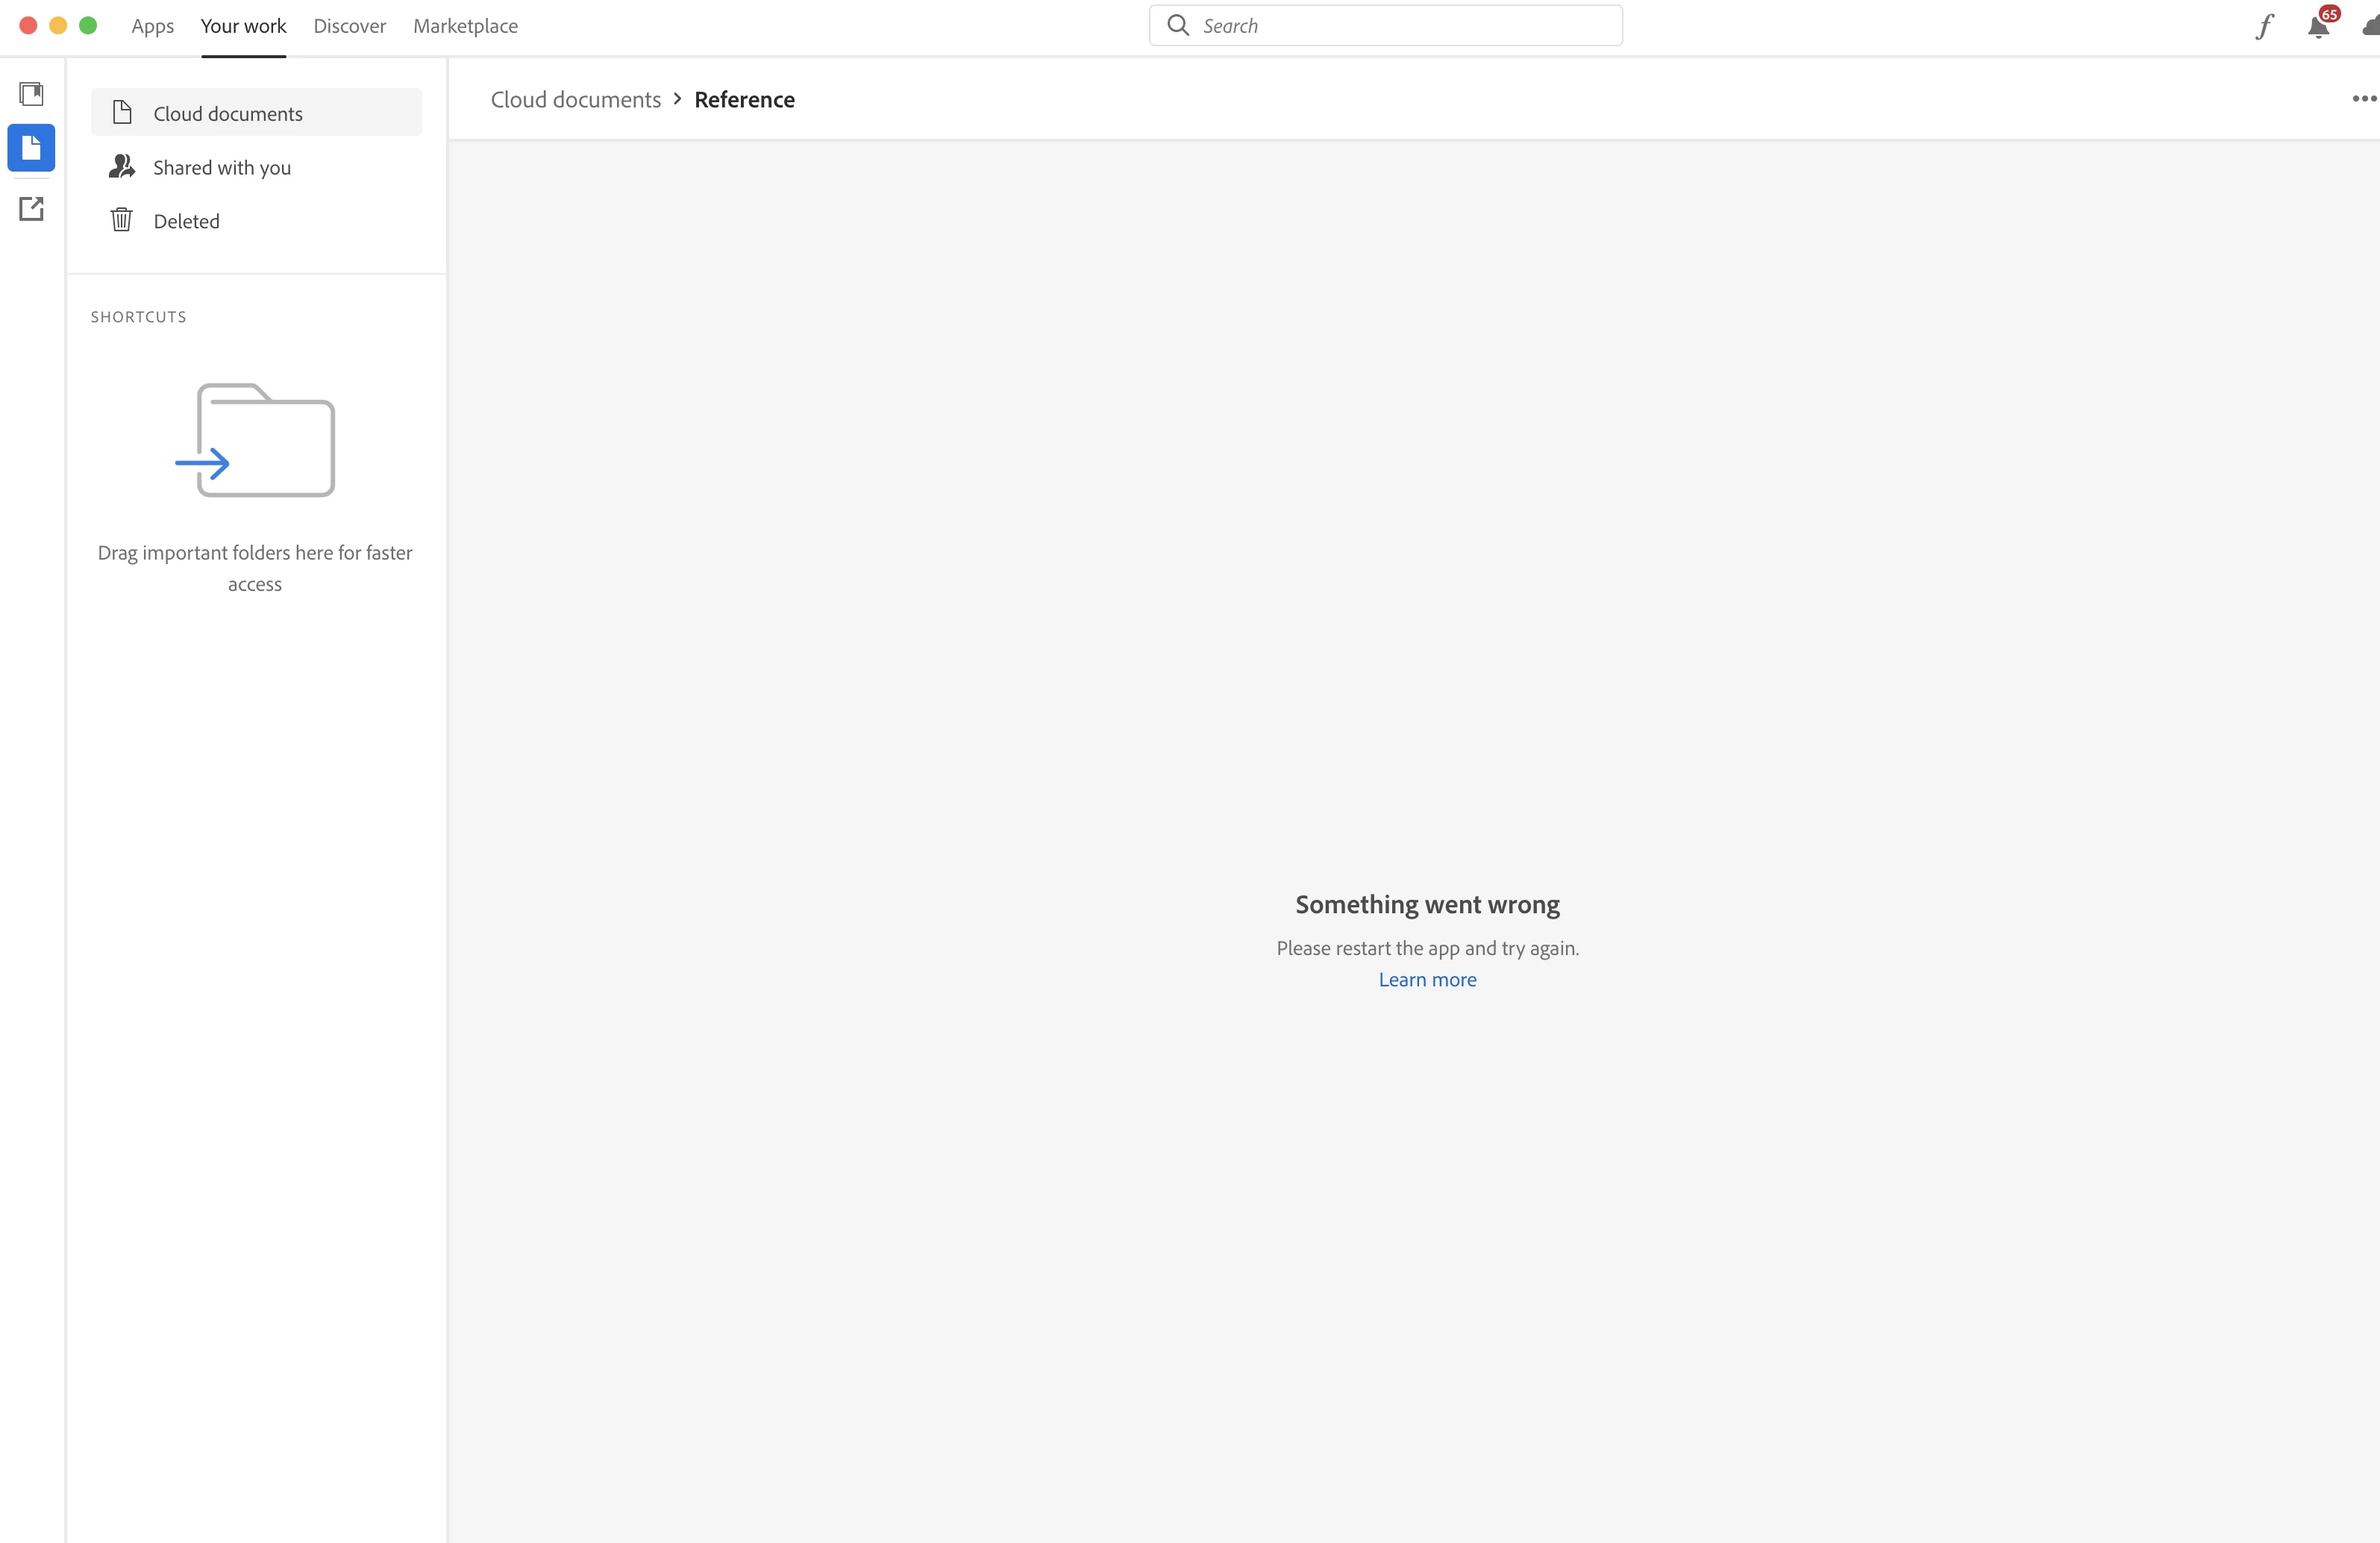Navigate back to Cloud documents breadcrumb
The image size is (2380, 1543).
pyautogui.click(x=575, y=99)
